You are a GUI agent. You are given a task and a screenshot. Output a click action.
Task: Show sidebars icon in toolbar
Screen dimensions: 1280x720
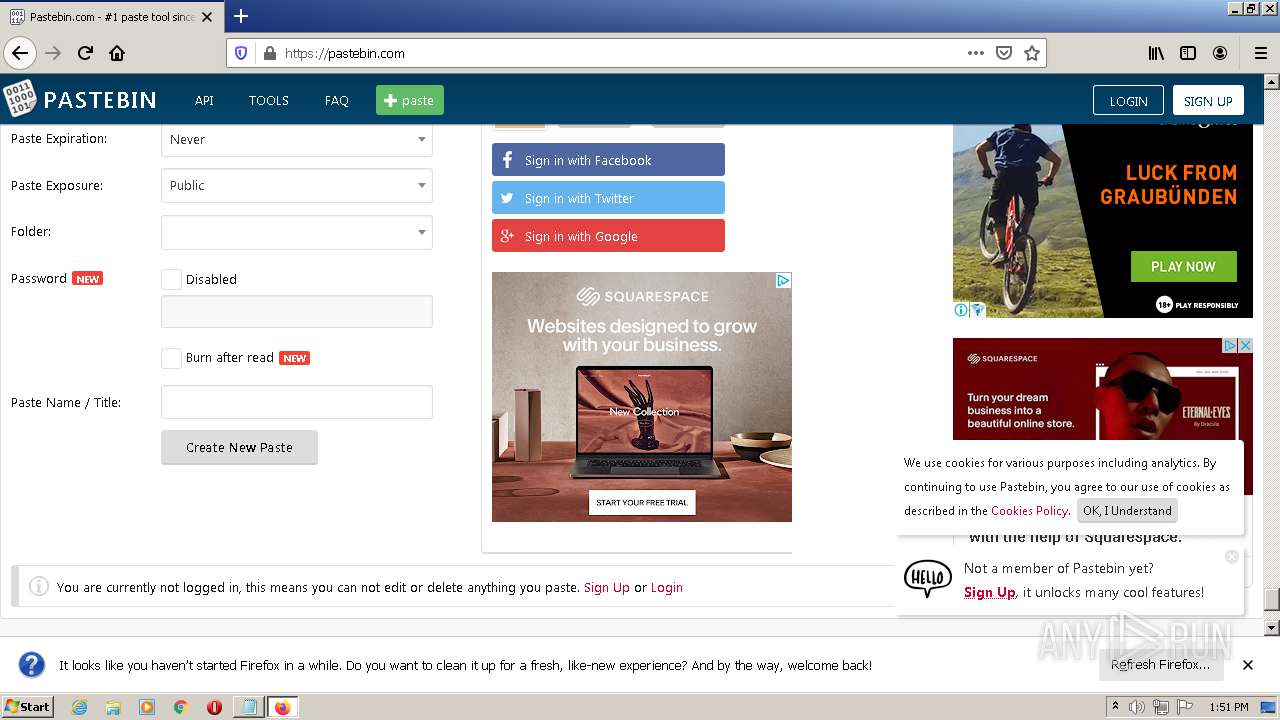(1188, 53)
